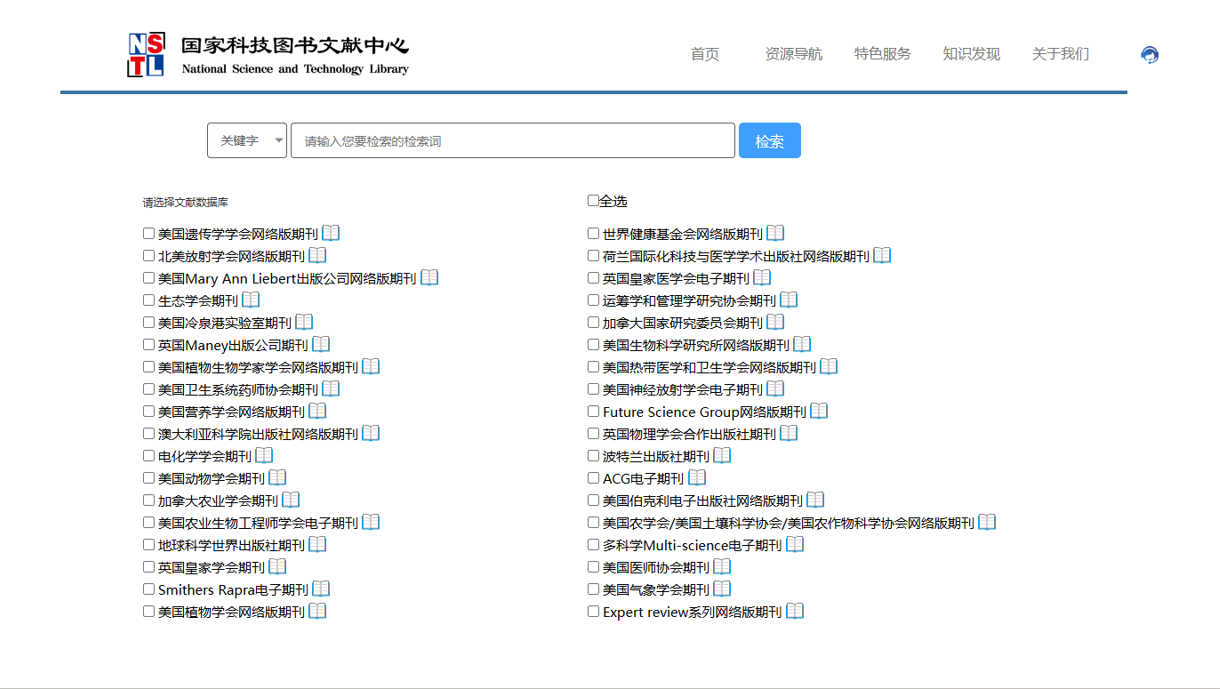Expand the 关键字 search type dropdown
This screenshot has width=1220, height=689.
point(247,141)
